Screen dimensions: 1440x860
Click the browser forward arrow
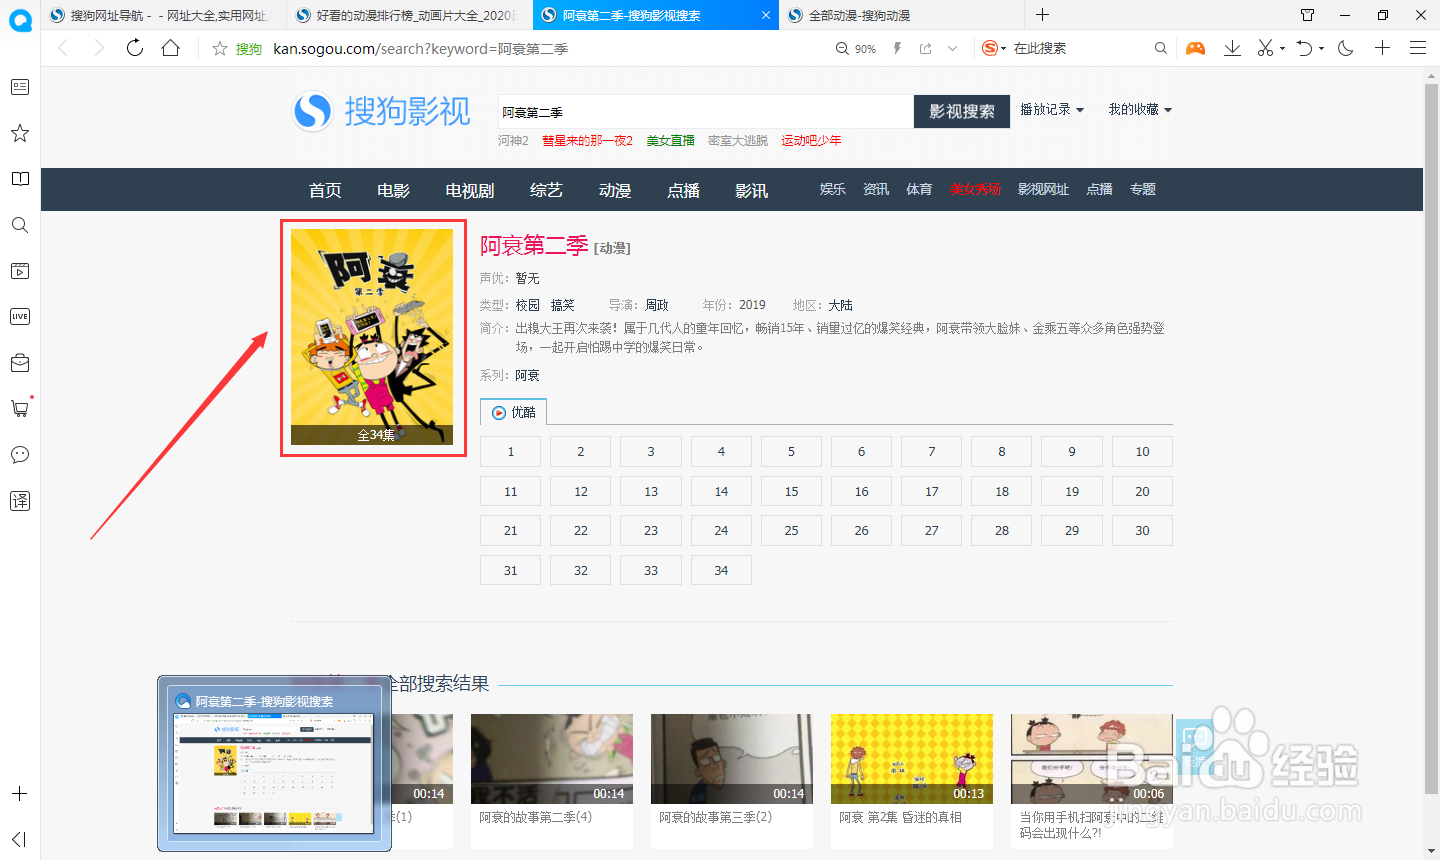coord(98,48)
